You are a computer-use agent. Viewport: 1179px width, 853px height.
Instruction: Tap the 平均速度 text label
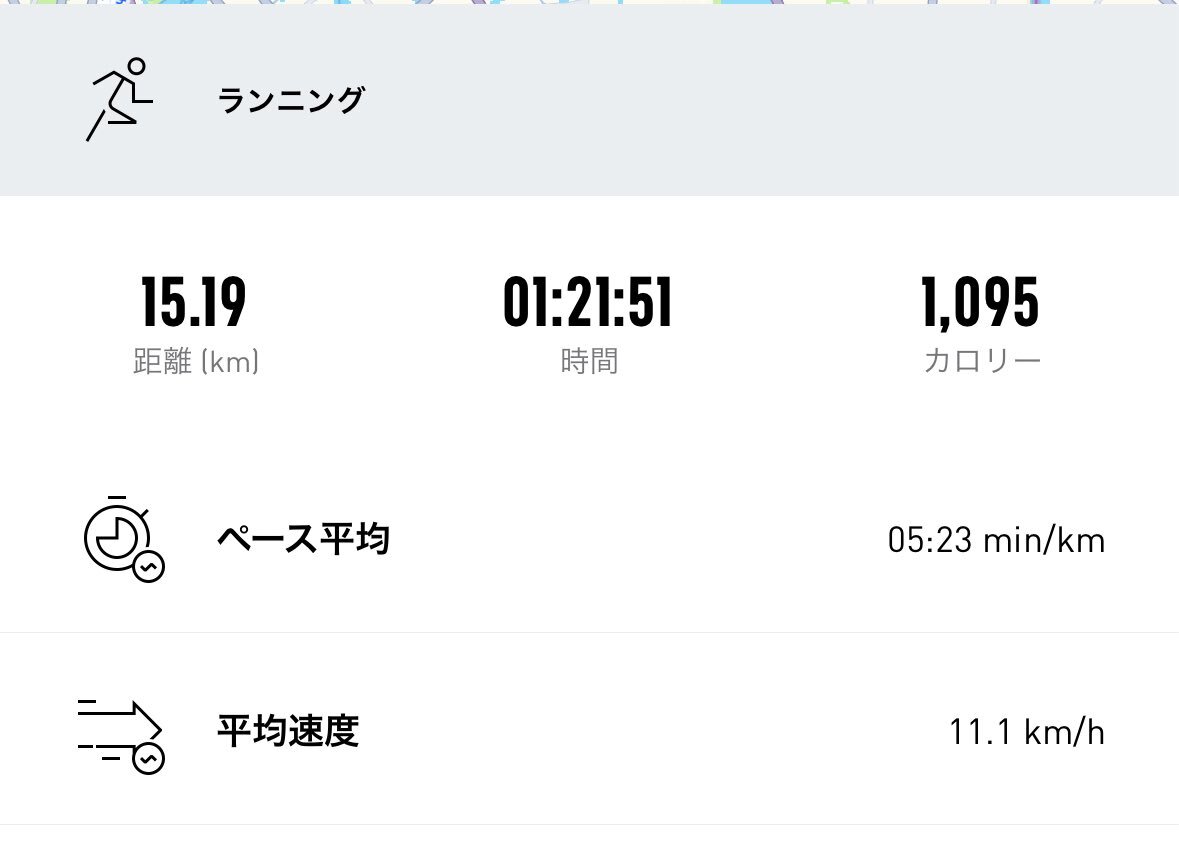(x=288, y=730)
